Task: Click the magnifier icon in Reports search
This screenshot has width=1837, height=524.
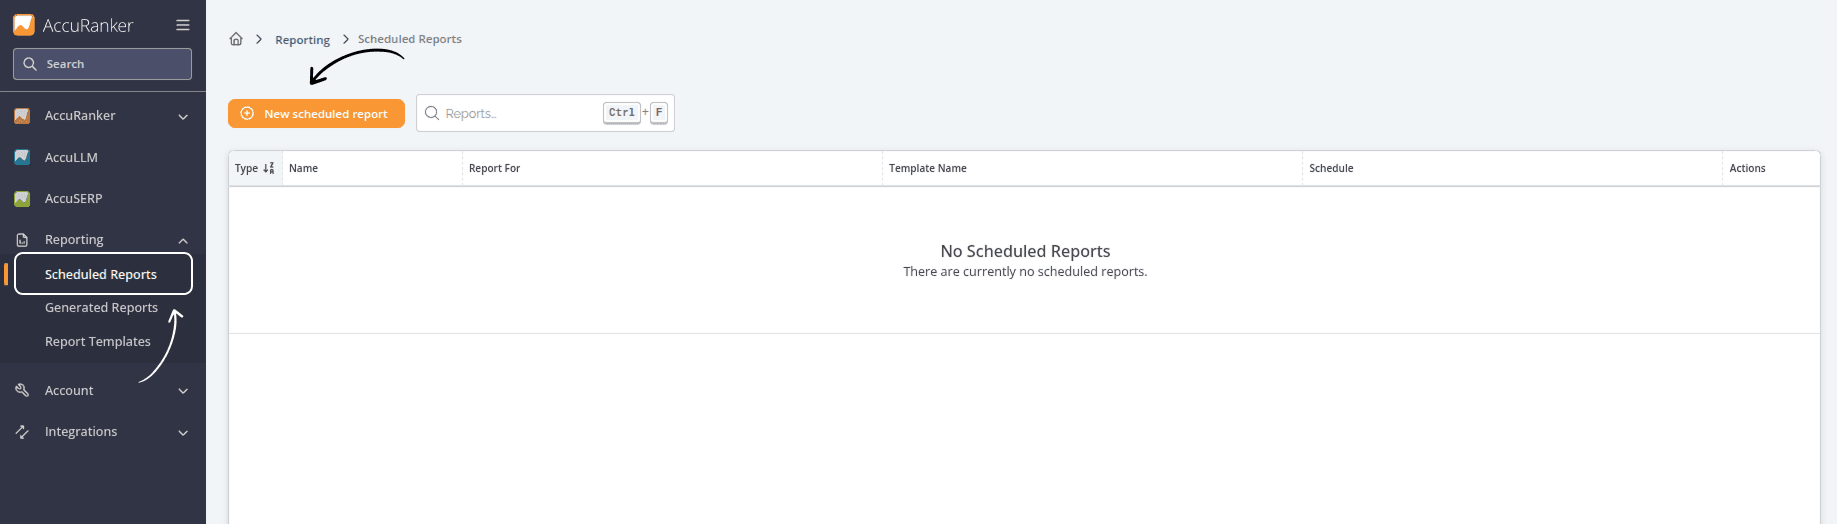Action: tap(432, 113)
